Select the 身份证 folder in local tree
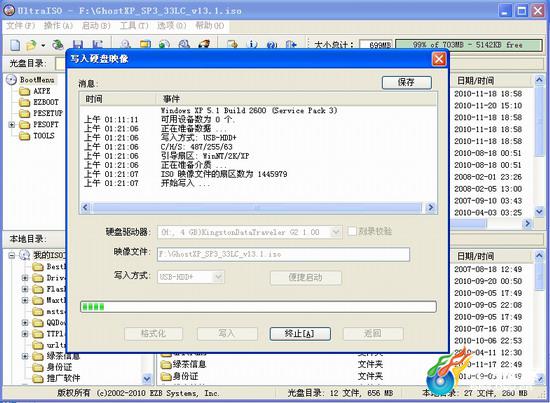The width and height of the screenshot is (550, 403). (x=59, y=367)
